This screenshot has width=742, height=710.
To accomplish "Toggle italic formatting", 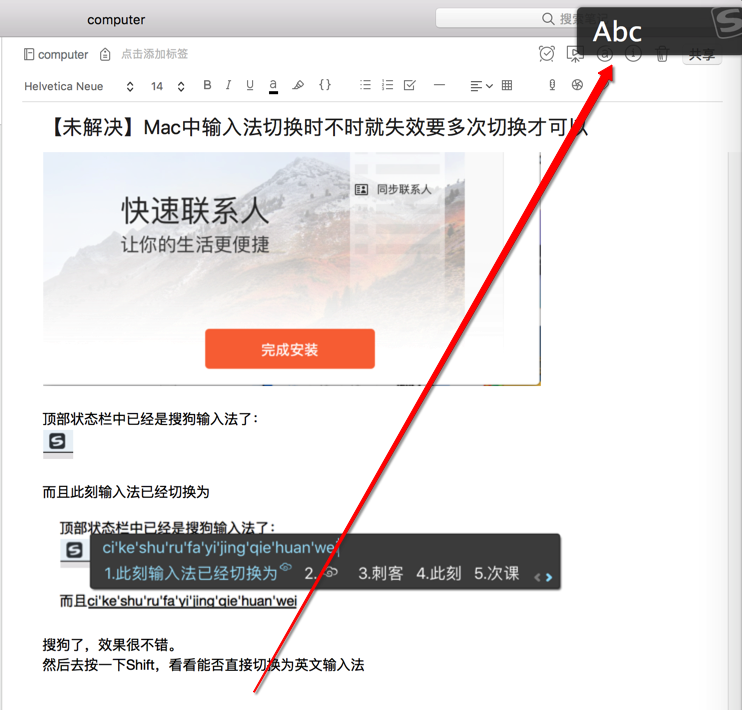I will click(x=228, y=85).
